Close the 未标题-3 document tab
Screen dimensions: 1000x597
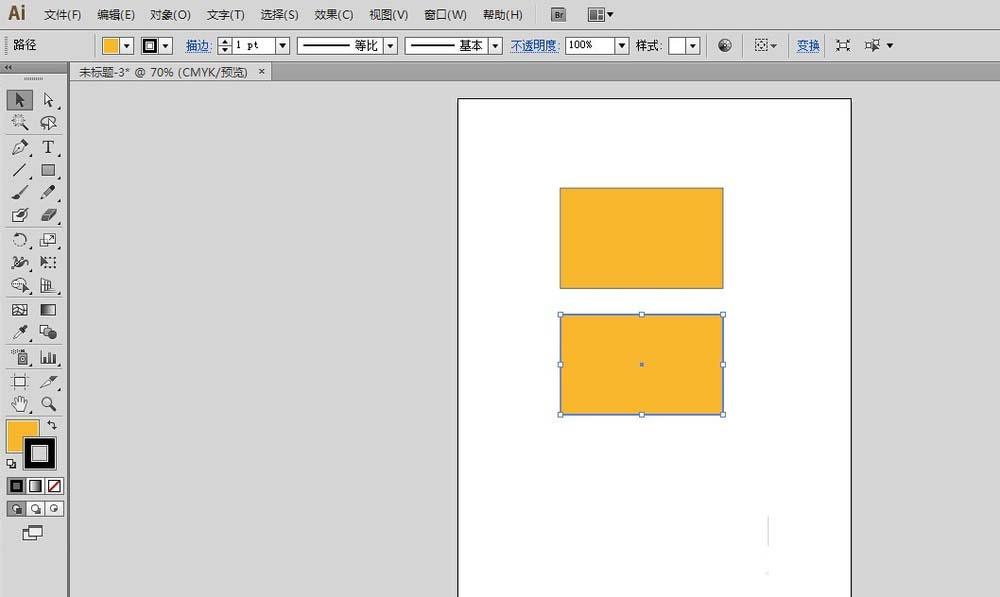coord(261,72)
